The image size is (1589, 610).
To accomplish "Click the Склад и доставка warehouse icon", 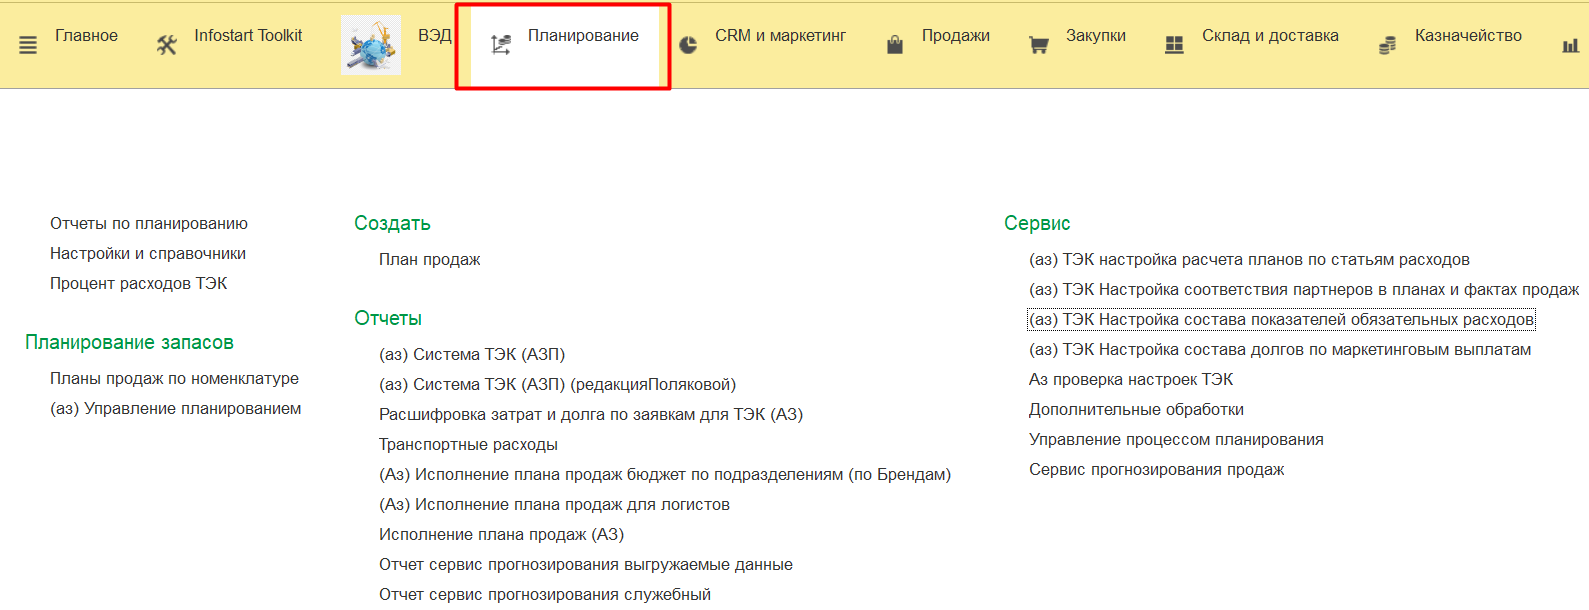I will [1175, 45].
